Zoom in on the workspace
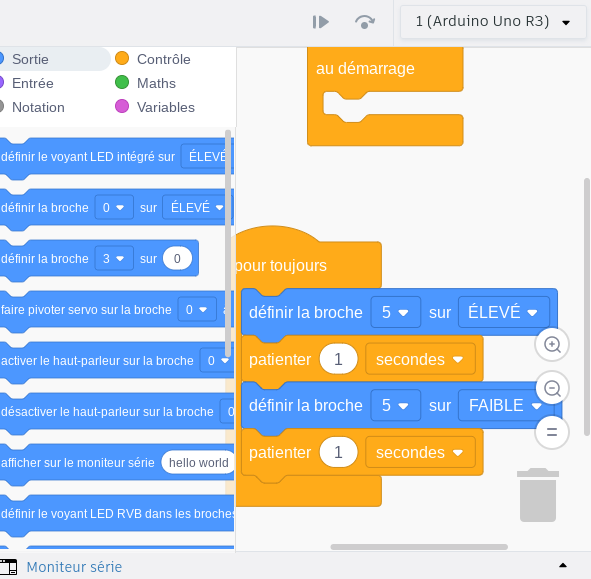Screen dimensions: 591x579 pyautogui.click(x=552, y=345)
